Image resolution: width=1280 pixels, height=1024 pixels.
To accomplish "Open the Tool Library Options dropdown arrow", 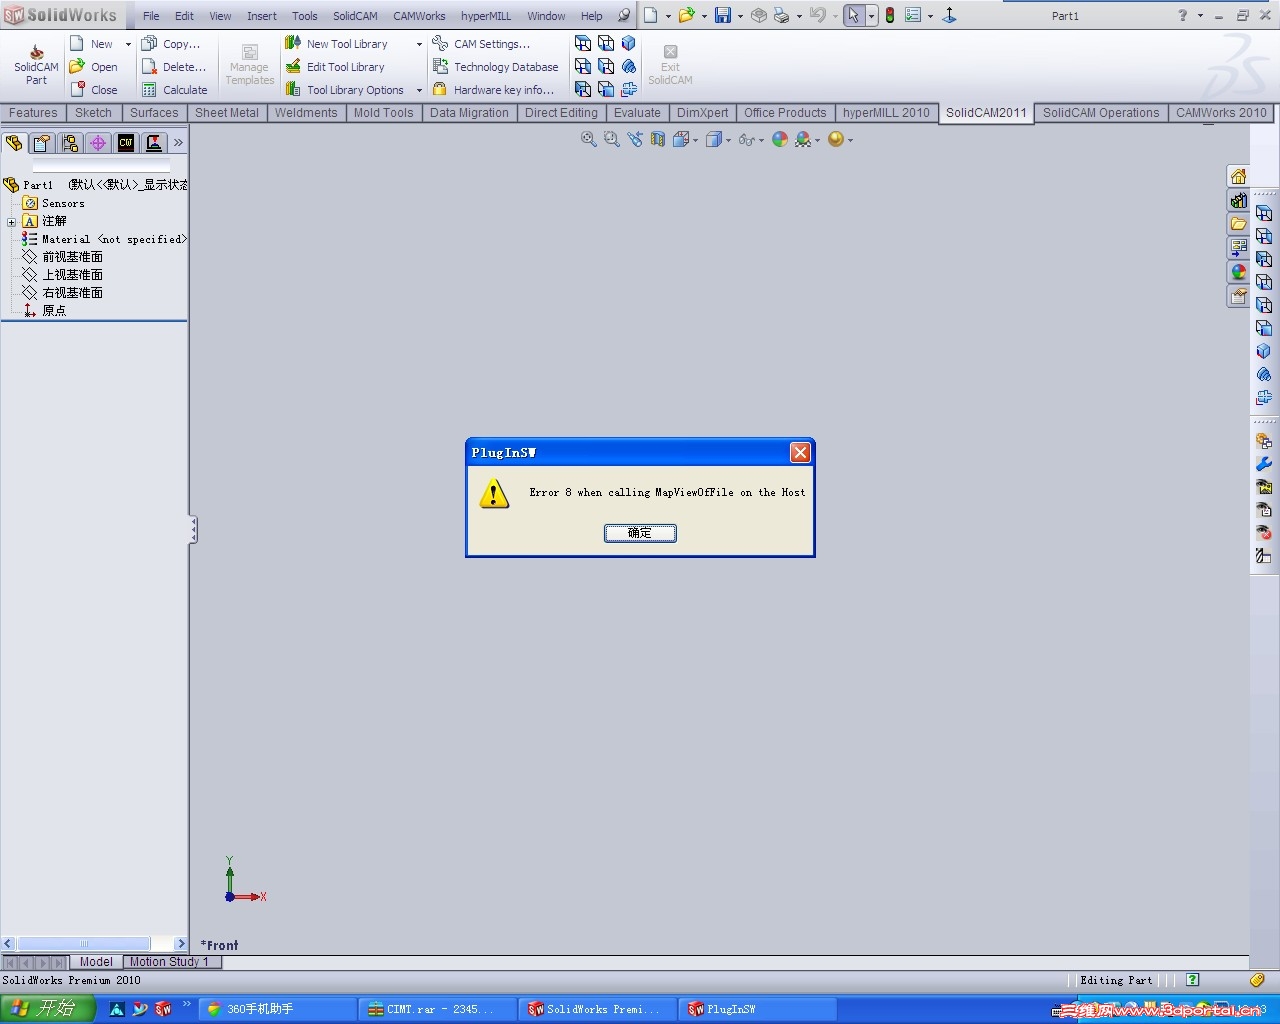I will [x=419, y=90].
